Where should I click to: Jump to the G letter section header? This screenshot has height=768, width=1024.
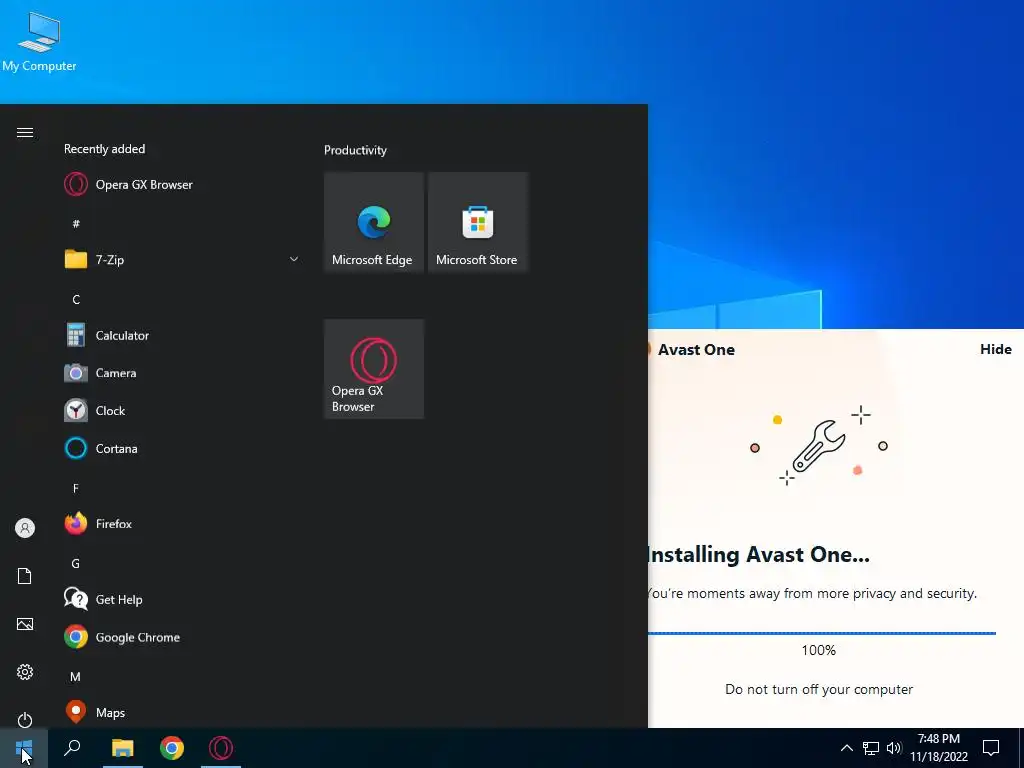76,564
